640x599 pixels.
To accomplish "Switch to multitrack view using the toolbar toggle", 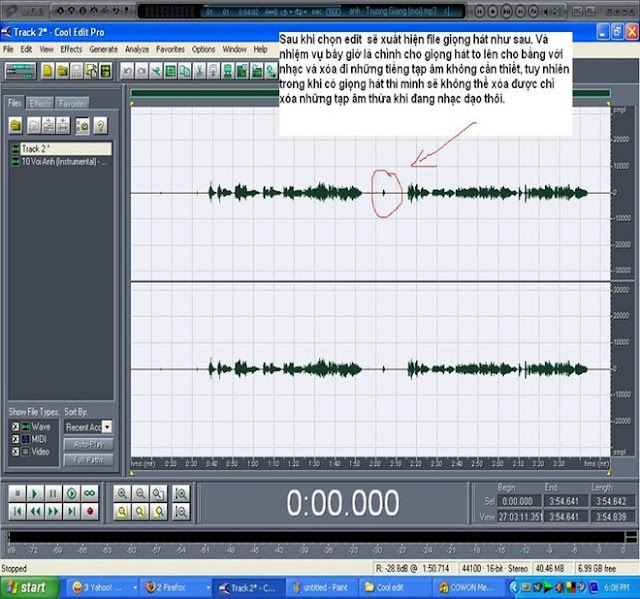I will pyautogui.click(x=20, y=71).
